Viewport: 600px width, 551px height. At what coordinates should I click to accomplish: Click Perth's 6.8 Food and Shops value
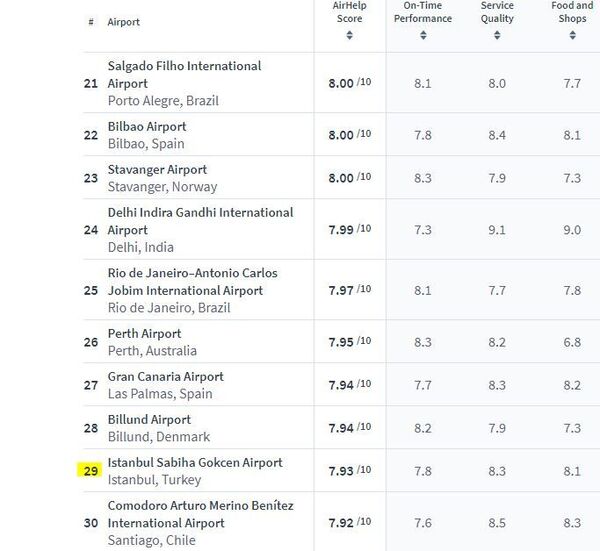click(x=572, y=342)
